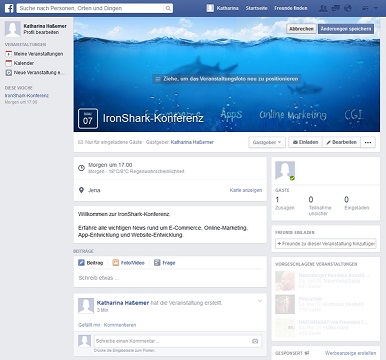Click Katharina name in top navigation
Viewport: 386px width, 360px height.
[x=228, y=8]
